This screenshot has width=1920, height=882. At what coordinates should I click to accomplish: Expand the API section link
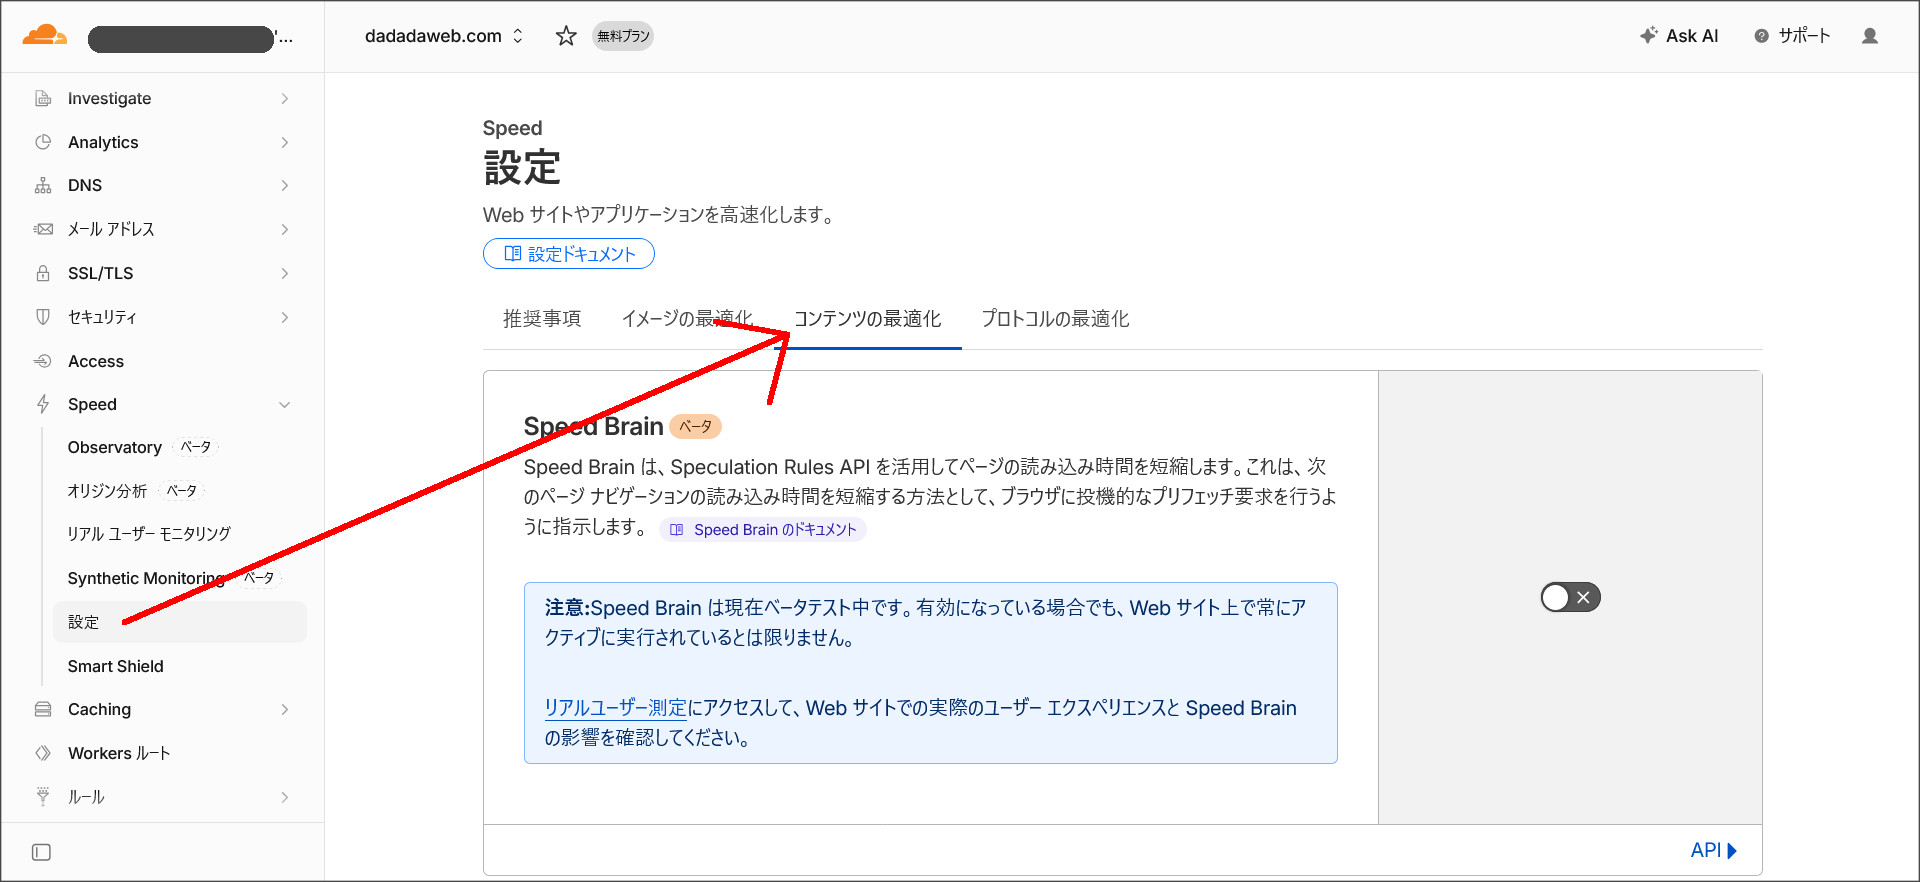click(x=1714, y=850)
